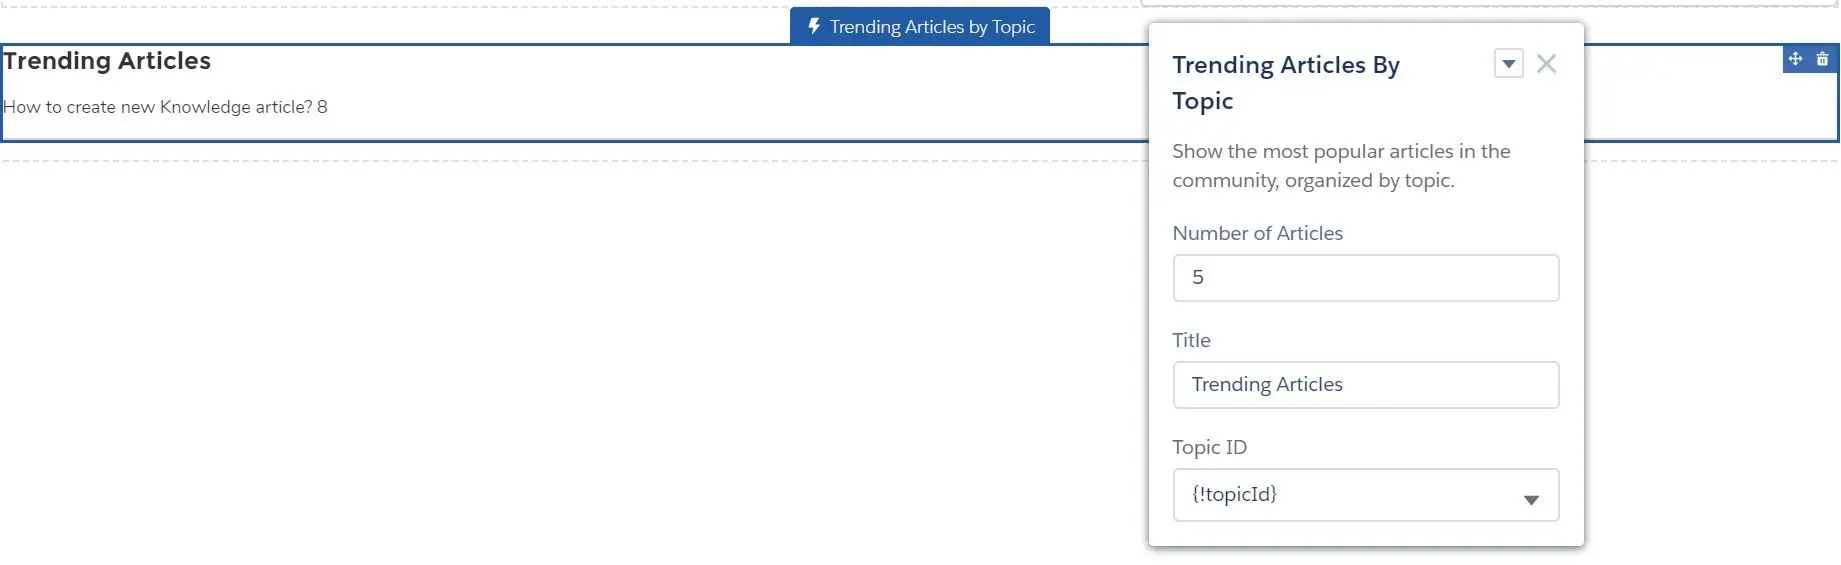1841x565 pixels.
Task: Click the lightning bolt icon in component label
Action: click(814, 26)
